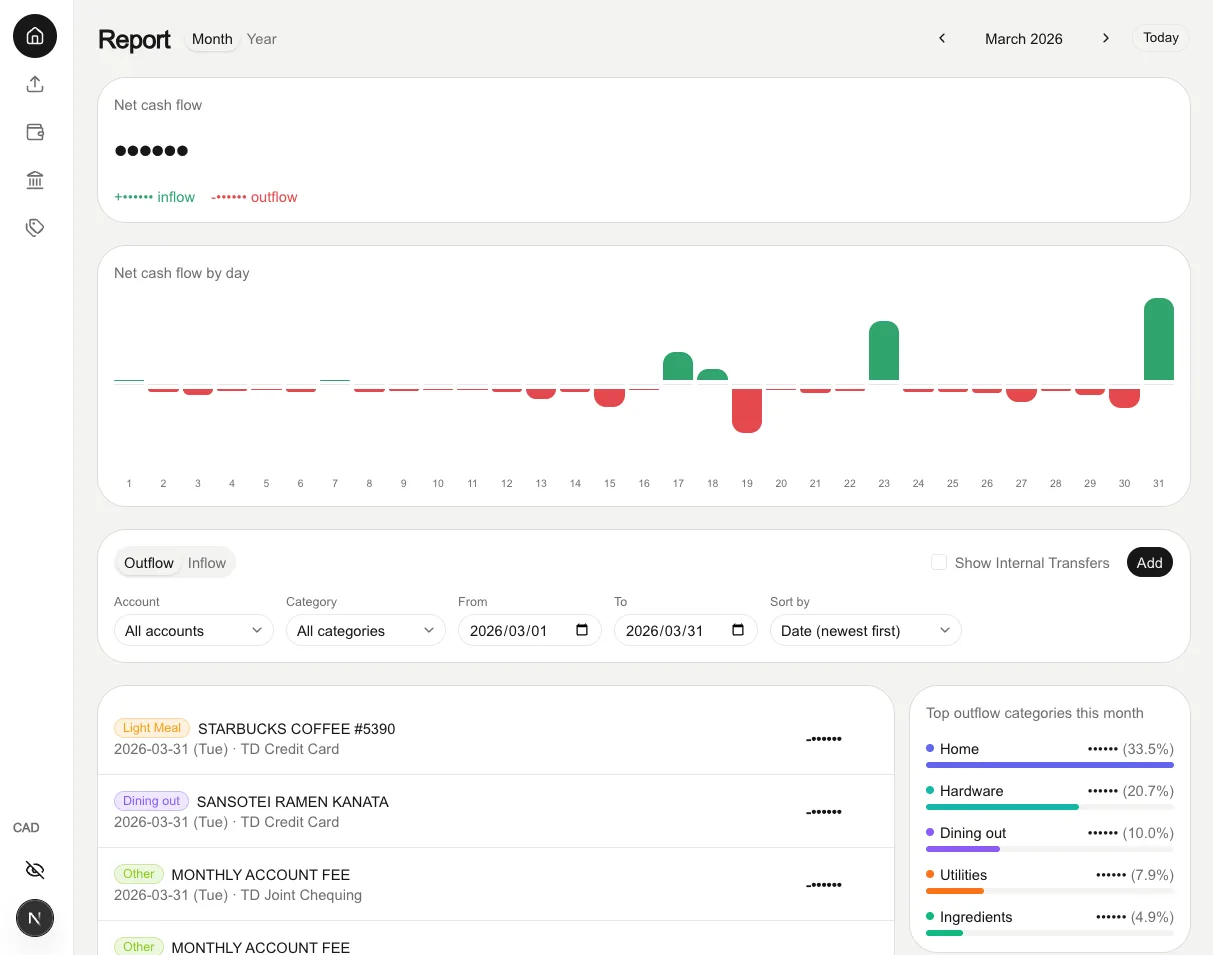The height and width of the screenshot is (955, 1213).
Task: Select the Inflow tab
Action: (207, 563)
